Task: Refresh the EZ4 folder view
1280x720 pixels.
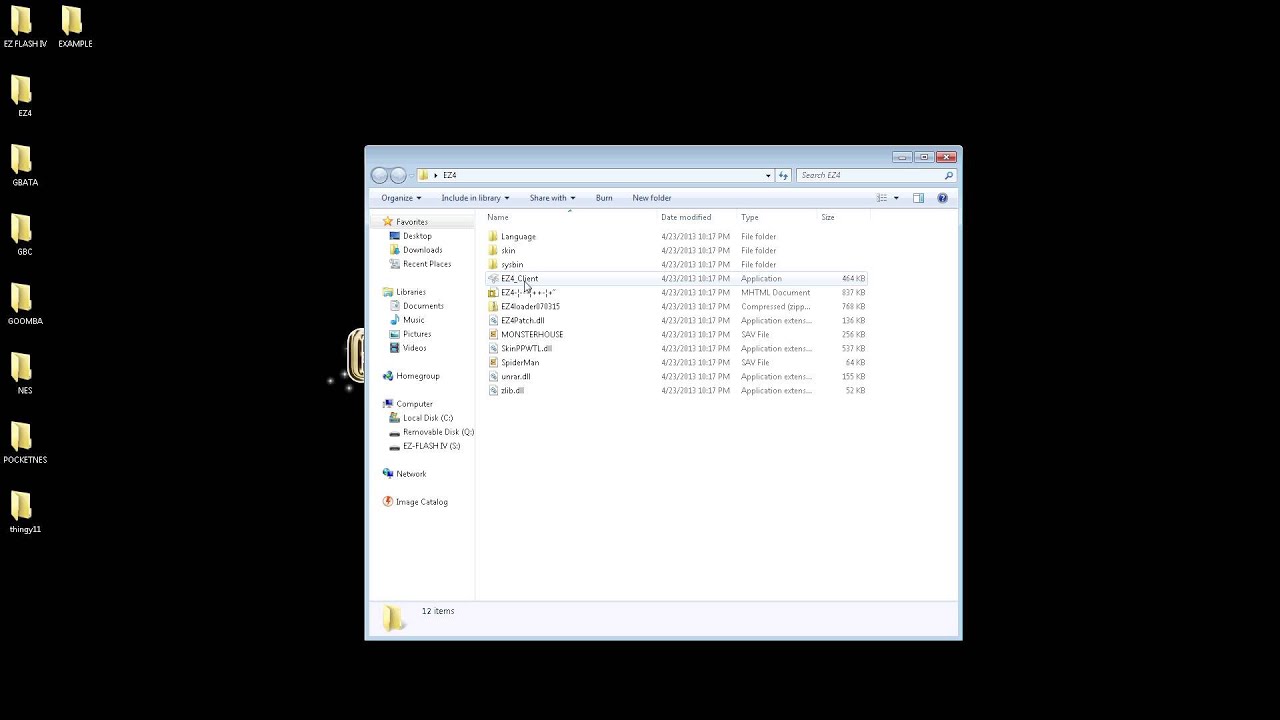Action: click(783, 175)
